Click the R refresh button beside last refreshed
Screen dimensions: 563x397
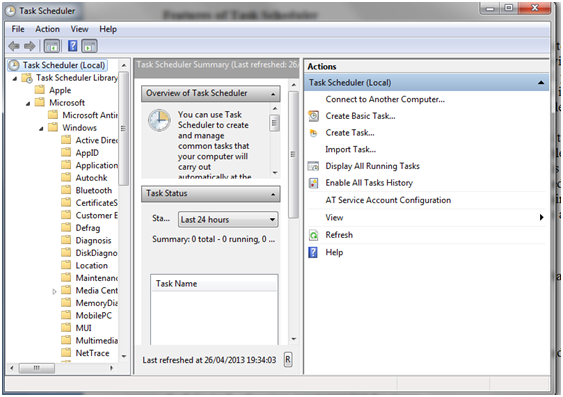tap(288, 360)
